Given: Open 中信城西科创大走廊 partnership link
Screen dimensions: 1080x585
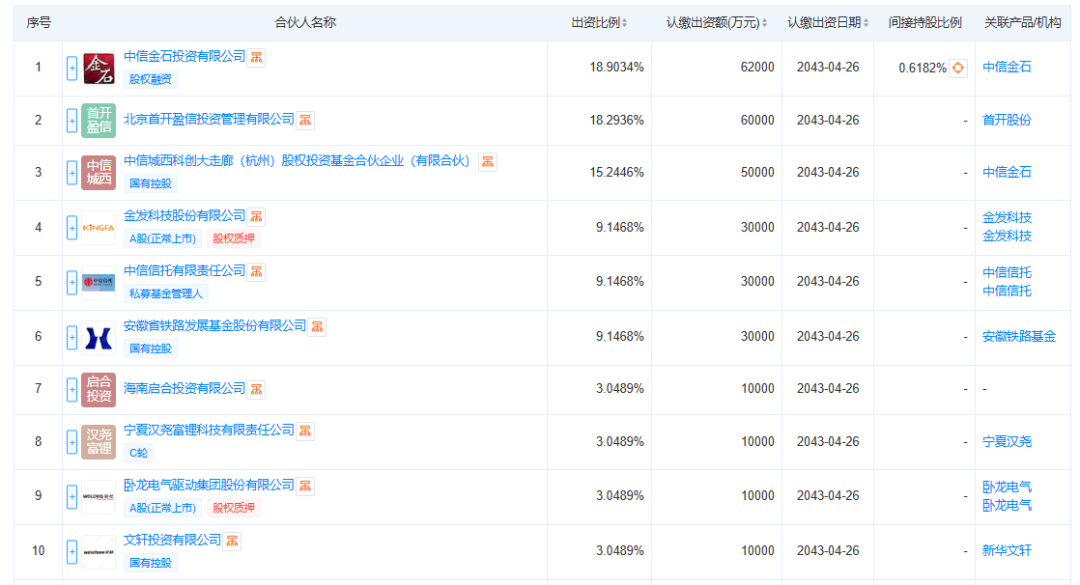Looking at the screenshot, I should [x=297, y=161].
